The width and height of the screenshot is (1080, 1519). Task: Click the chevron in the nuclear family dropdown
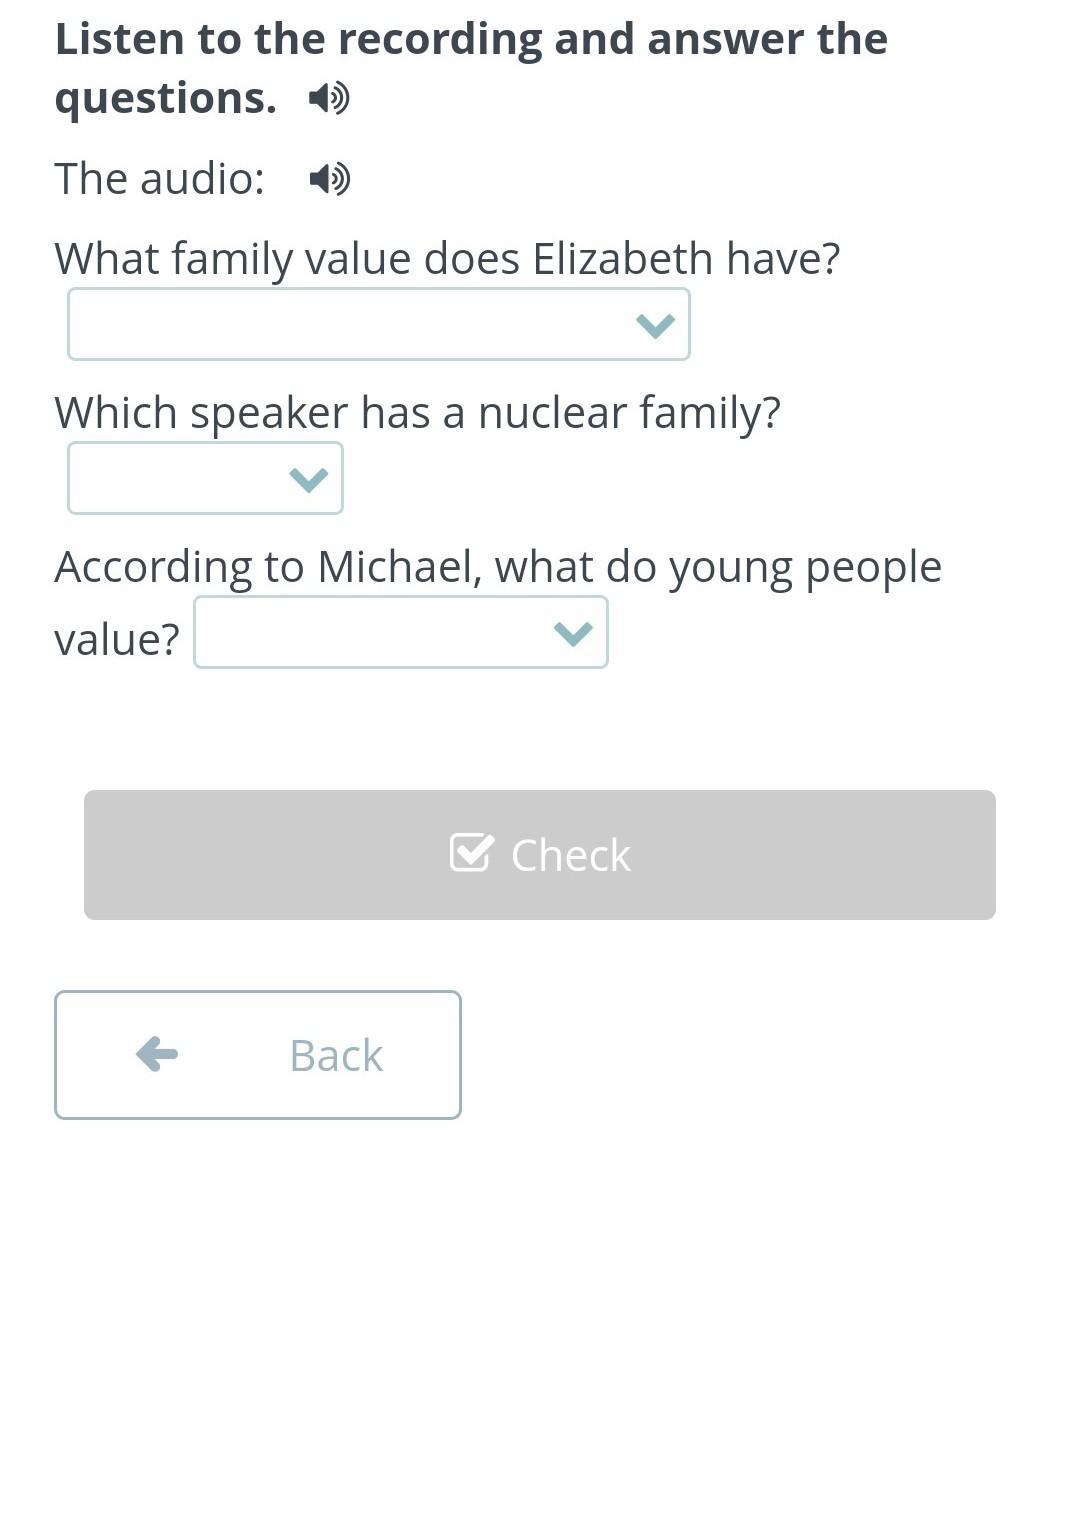[308, 479]
